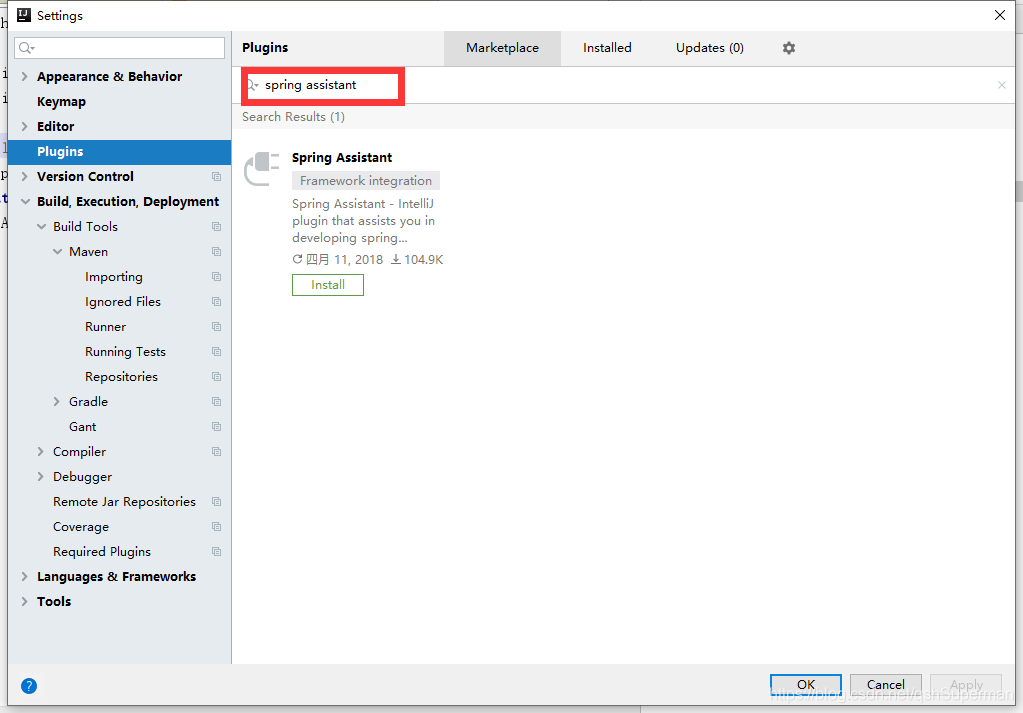Screen dimensions: 1023x713
Task: Click the project-level icon beside Importing
Action: click(x=217, y=277)
